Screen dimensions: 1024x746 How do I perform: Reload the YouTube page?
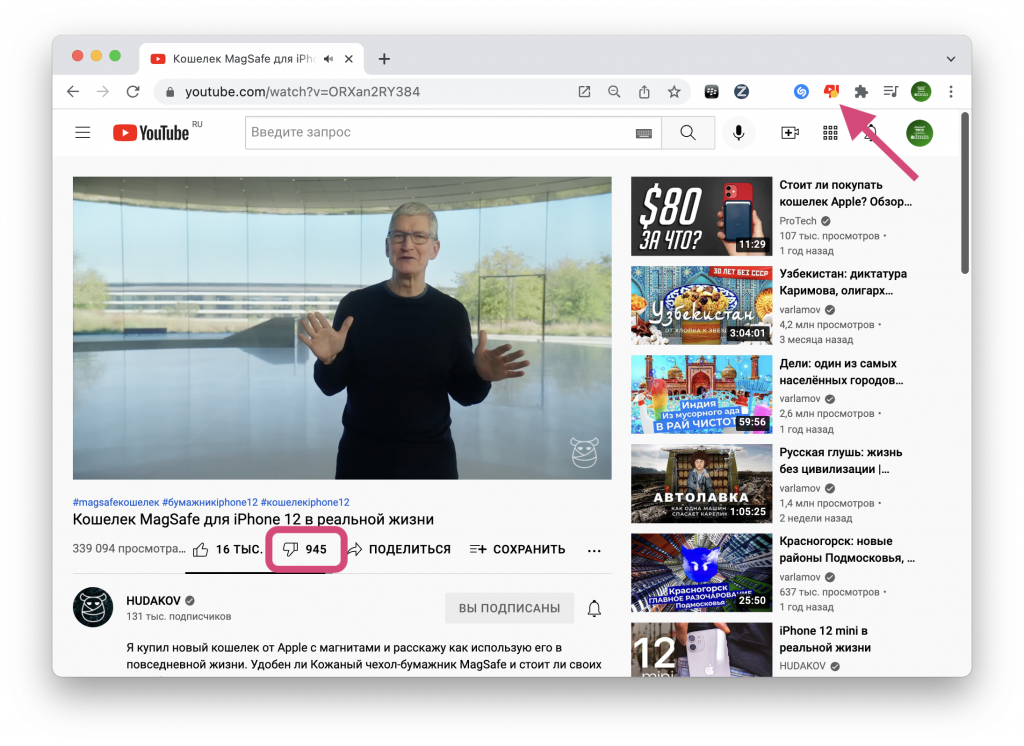[x=133, y=92]
